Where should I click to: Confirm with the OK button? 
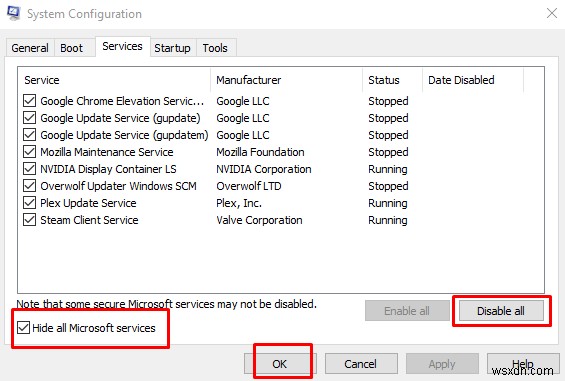280,364
